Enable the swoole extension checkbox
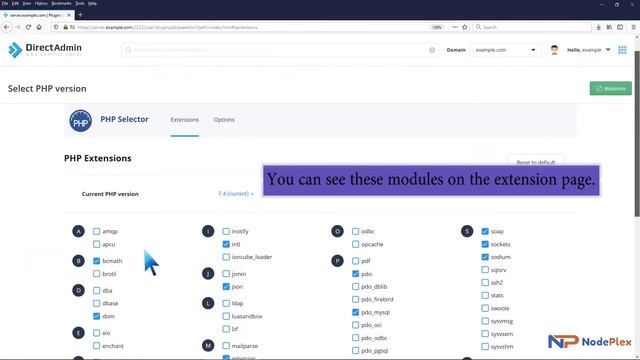This screenshot has height=360, width=640. coord(485,308)
